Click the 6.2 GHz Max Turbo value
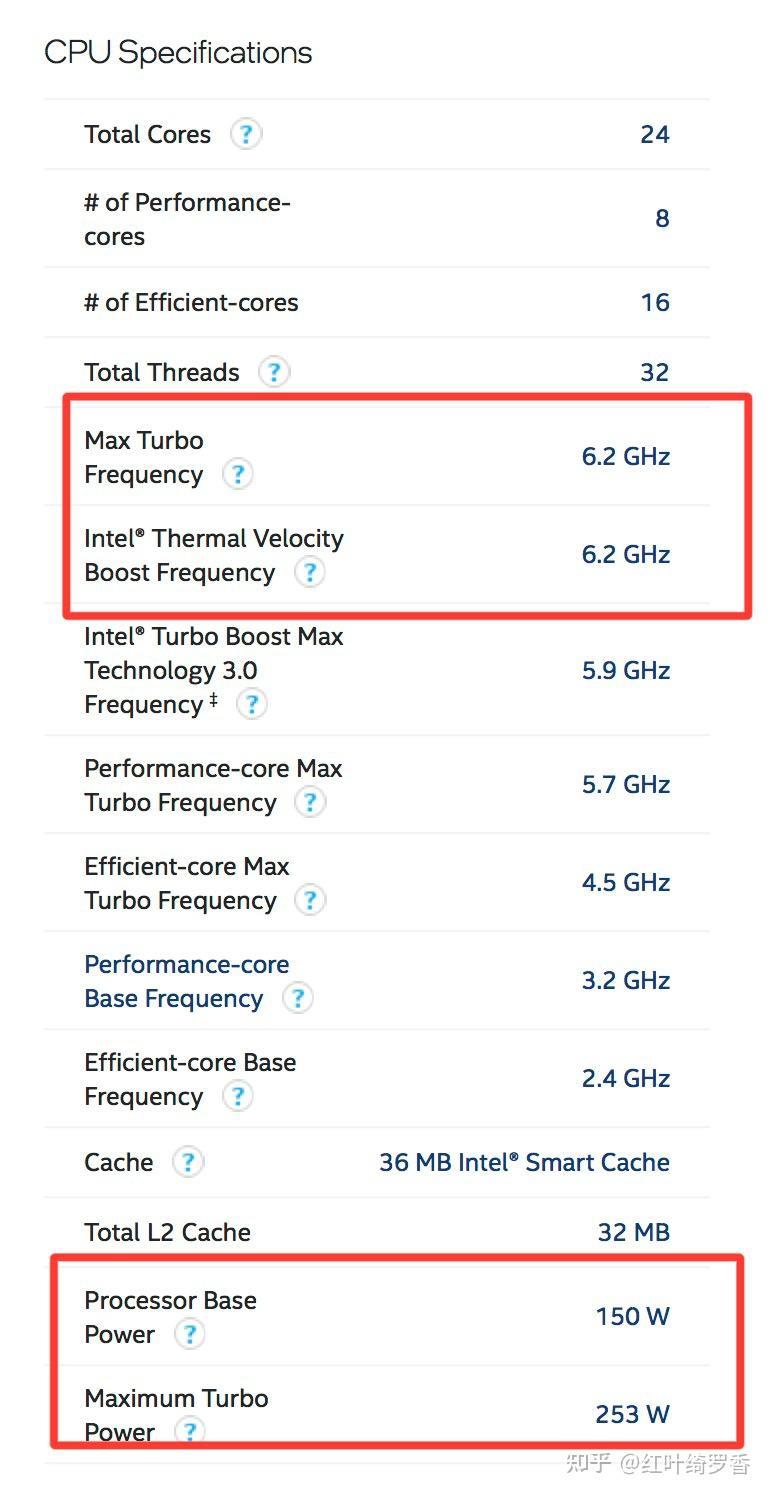Image resolution: width=770 pixels, height=1495 pixels. (x=625, y=456)
